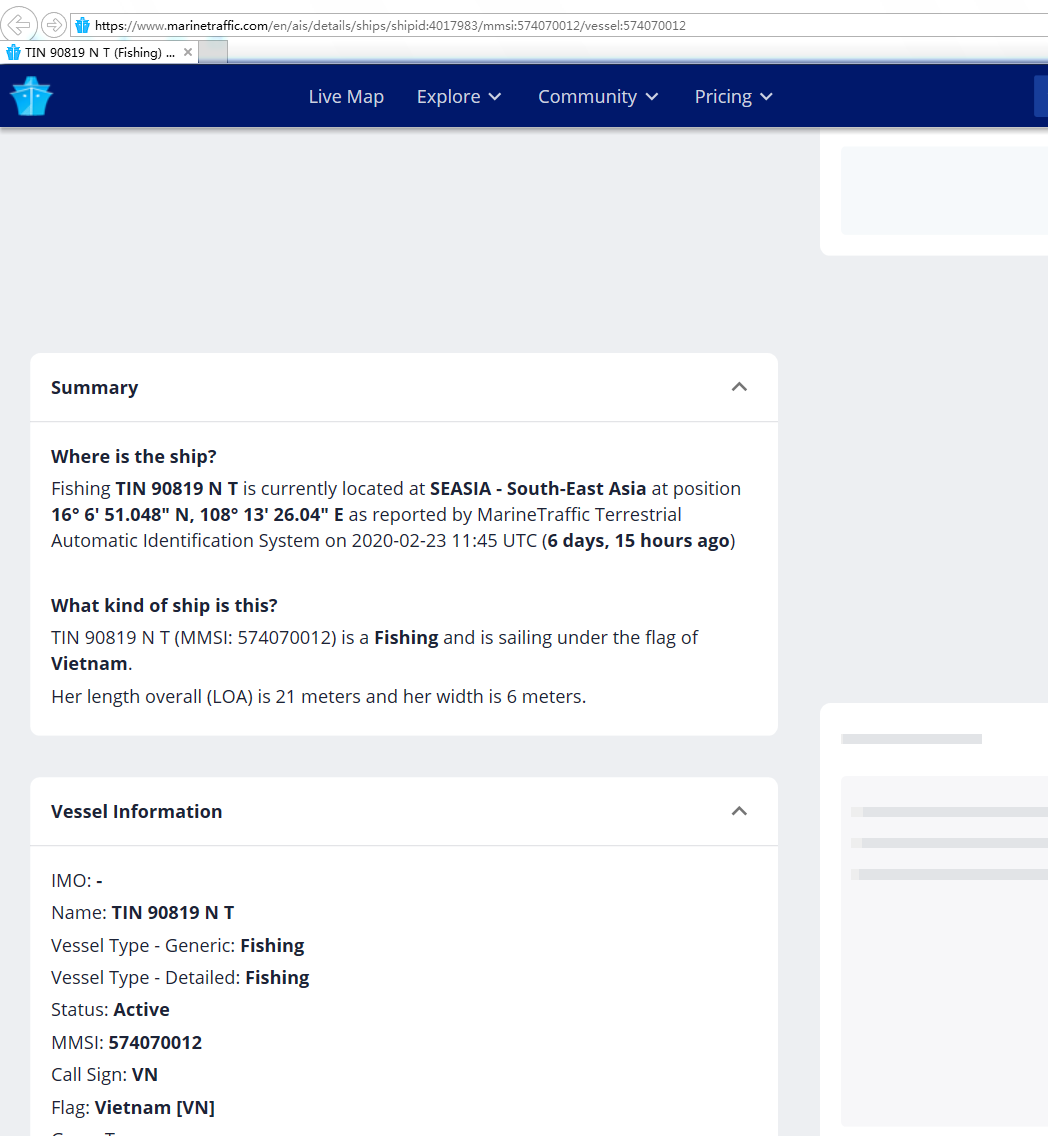Click 'SEASIA - South-East Asia' location text
The image size is (1048, 1136).
pyautogui.click(x=538, y=488)
